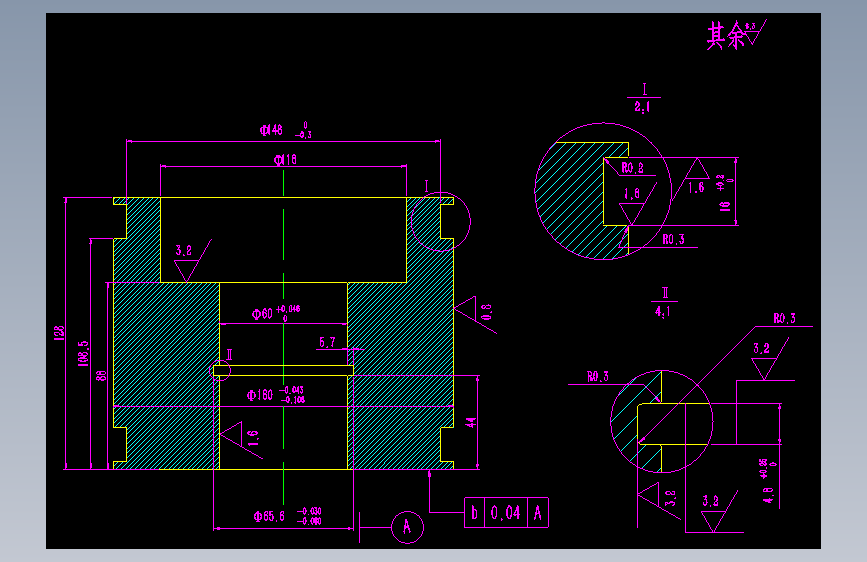The image size is (867, 562).
Task: Click the circled datum "A" symbol
Action: 408,527
